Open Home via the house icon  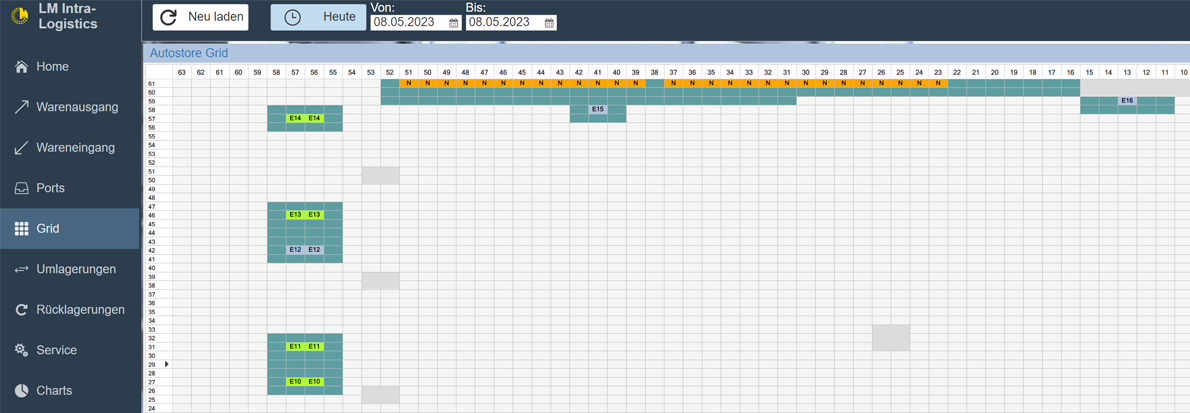pos(21,67)
